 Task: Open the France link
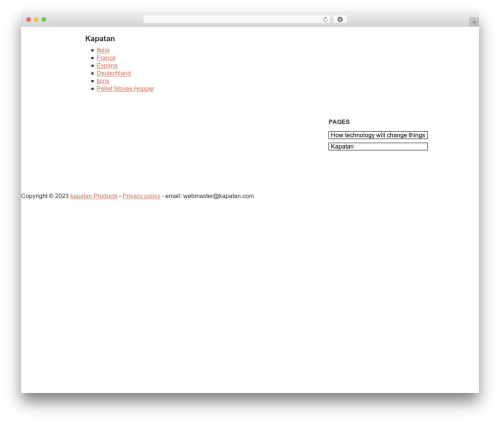(106, 58)
